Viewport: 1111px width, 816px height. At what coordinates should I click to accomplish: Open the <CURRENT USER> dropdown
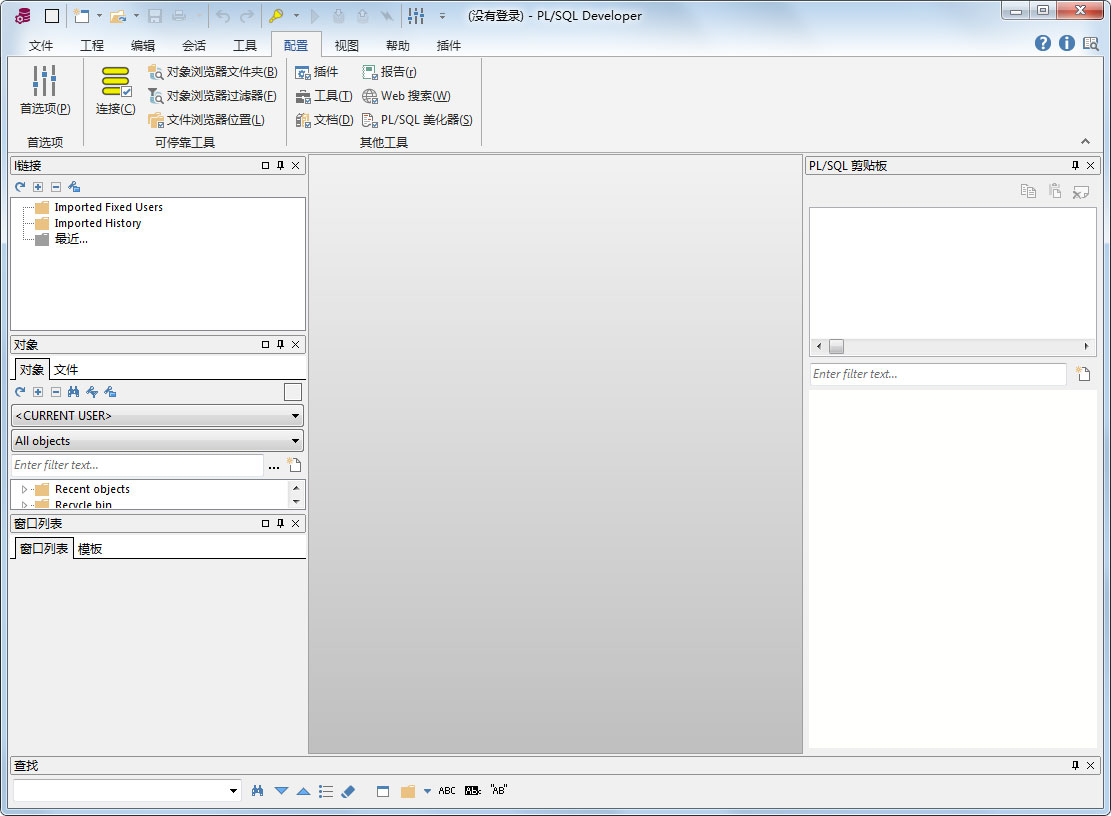[x=157, y=416]
